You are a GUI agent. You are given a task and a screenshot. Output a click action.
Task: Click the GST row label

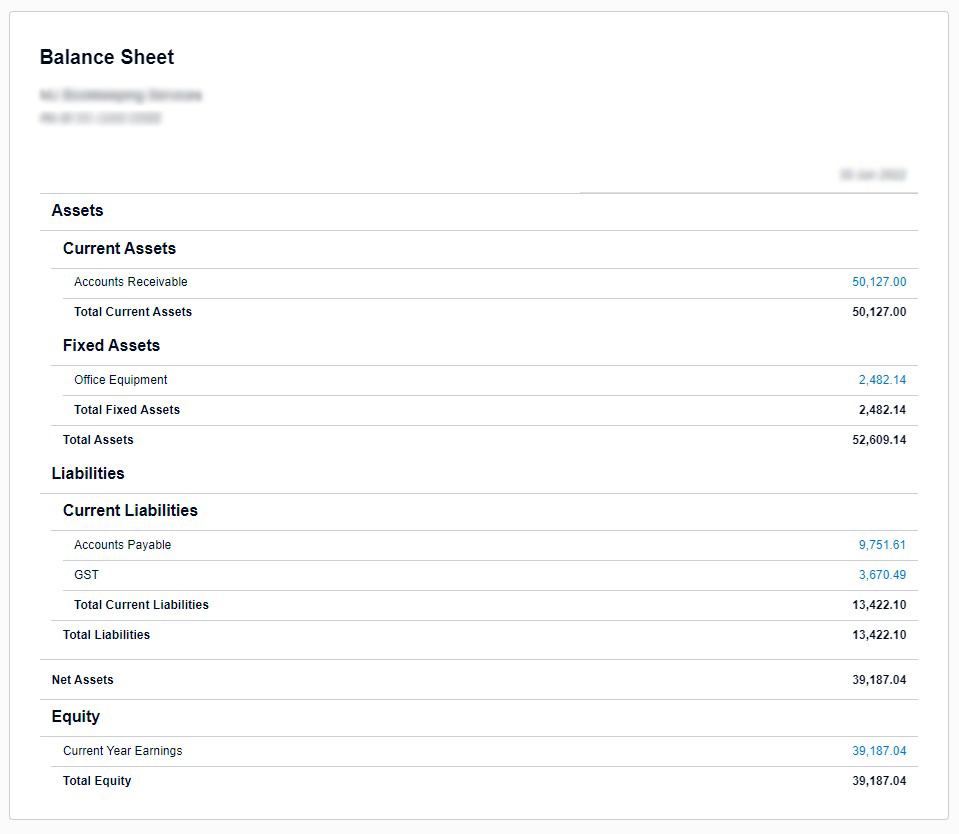[86, 575]
